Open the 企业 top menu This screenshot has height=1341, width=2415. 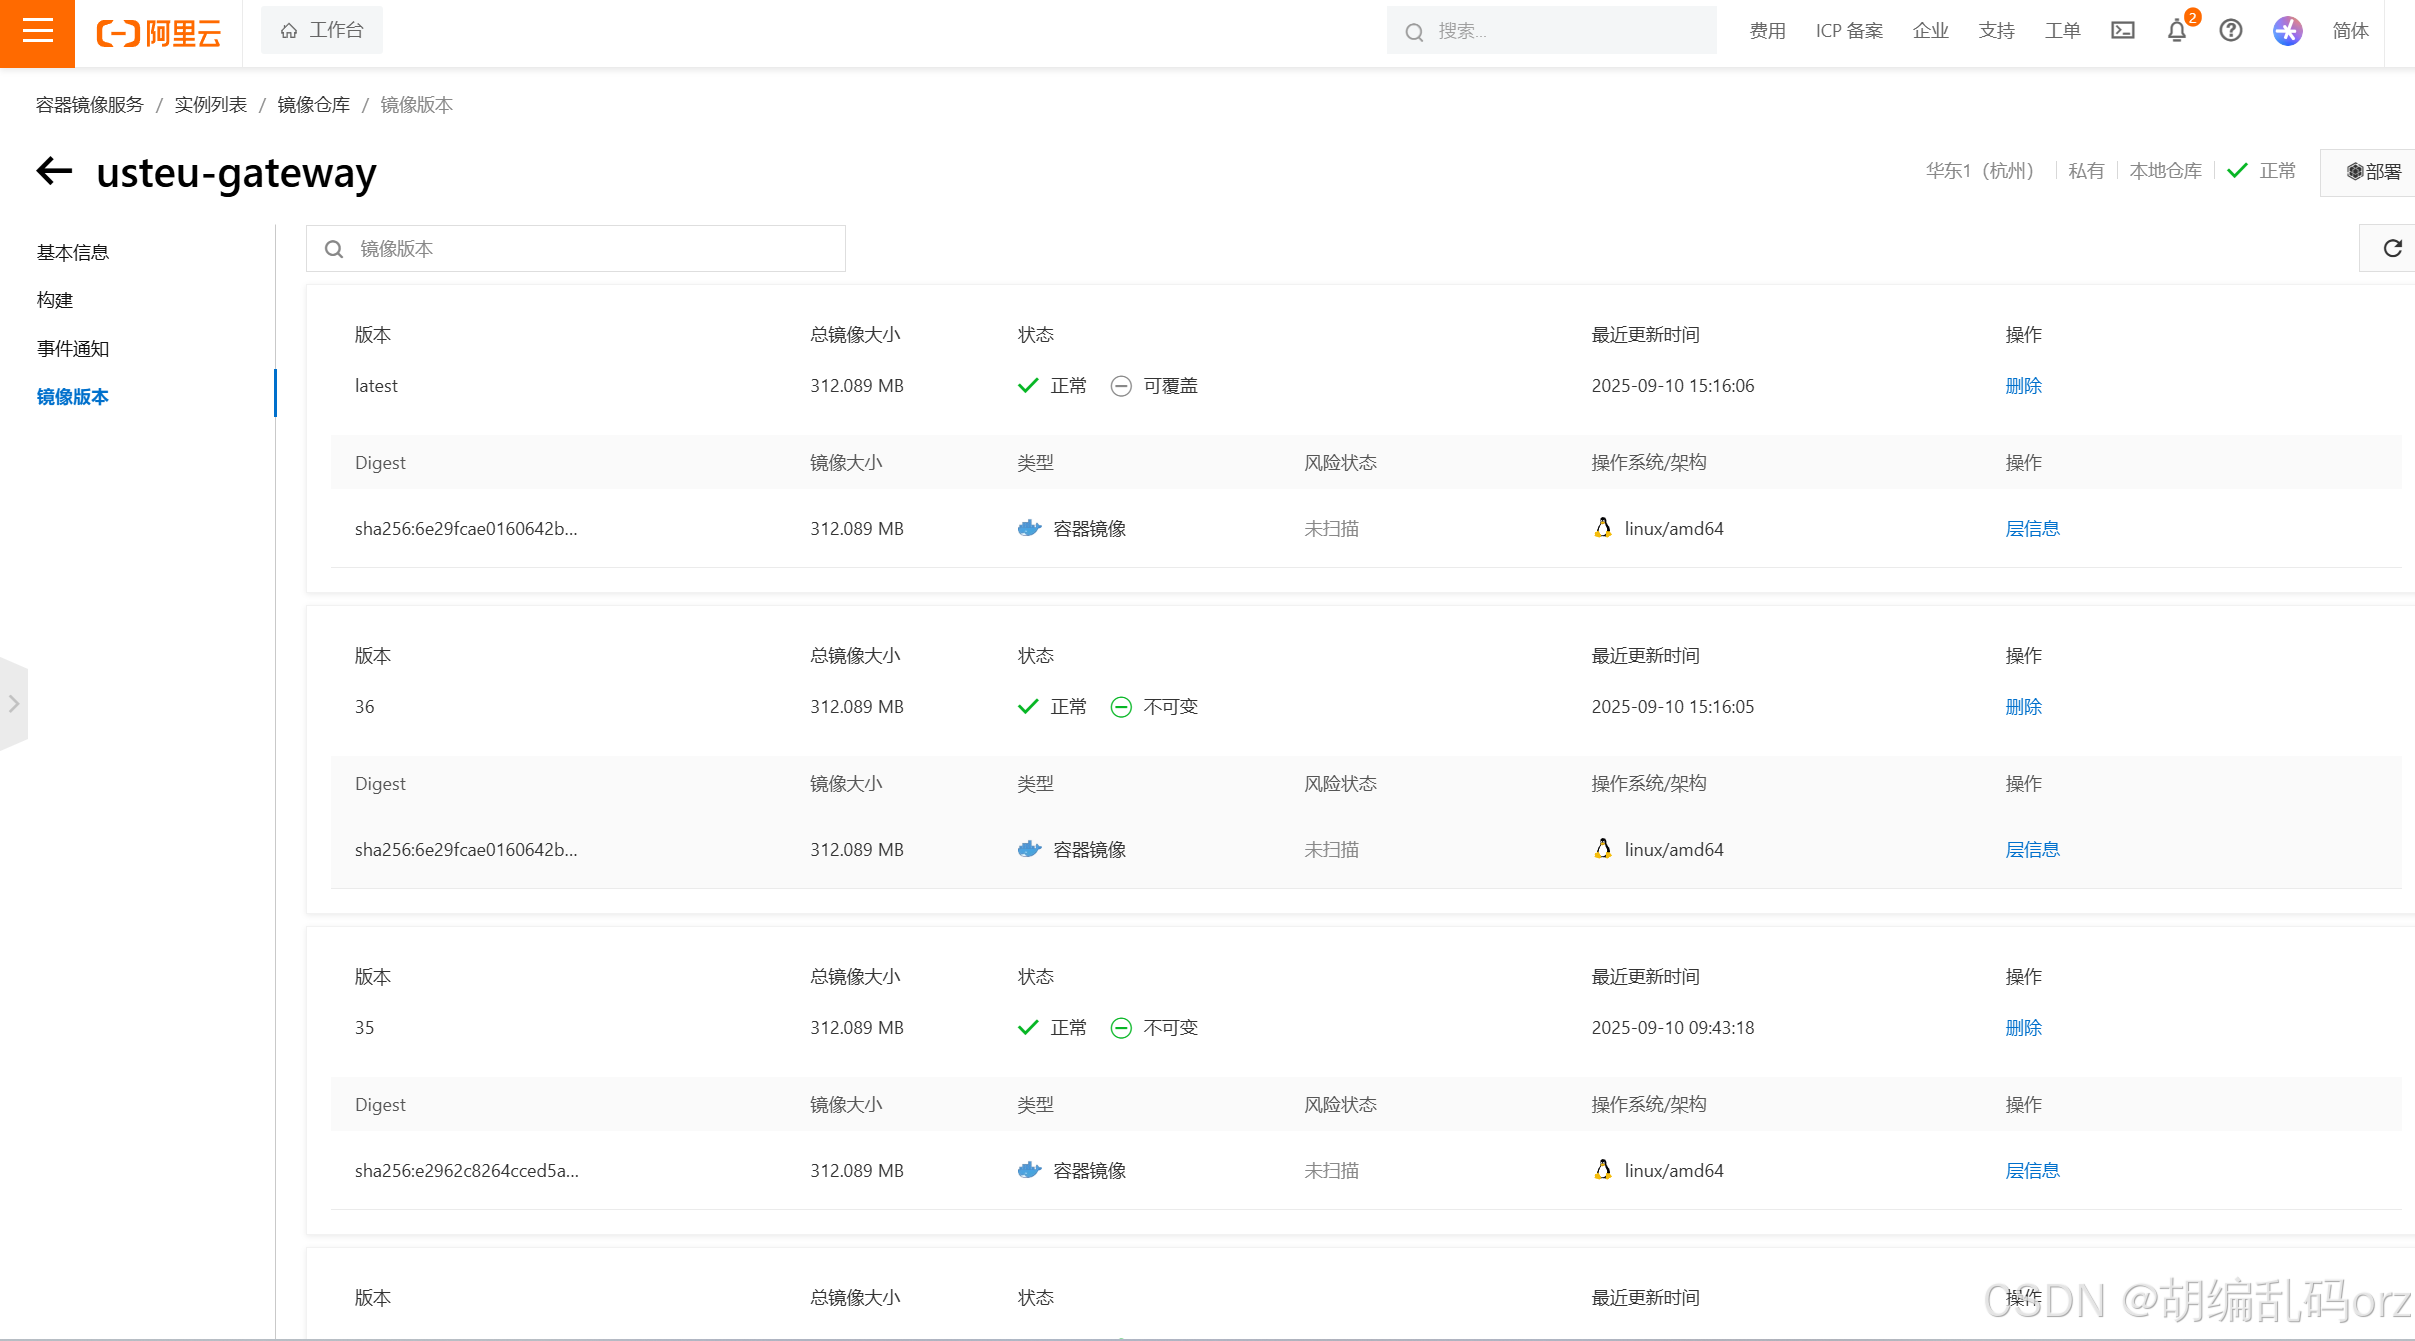pyautogui.click(x=1930, y=31)
